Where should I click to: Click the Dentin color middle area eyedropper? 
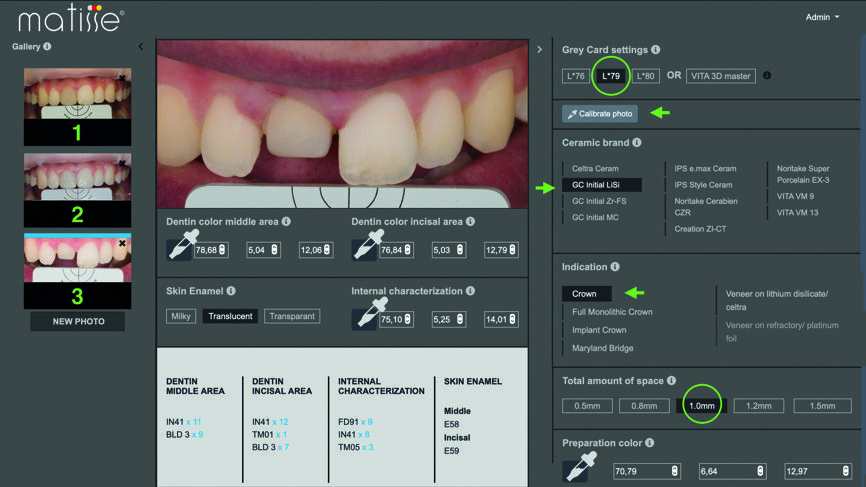point(180,246)
